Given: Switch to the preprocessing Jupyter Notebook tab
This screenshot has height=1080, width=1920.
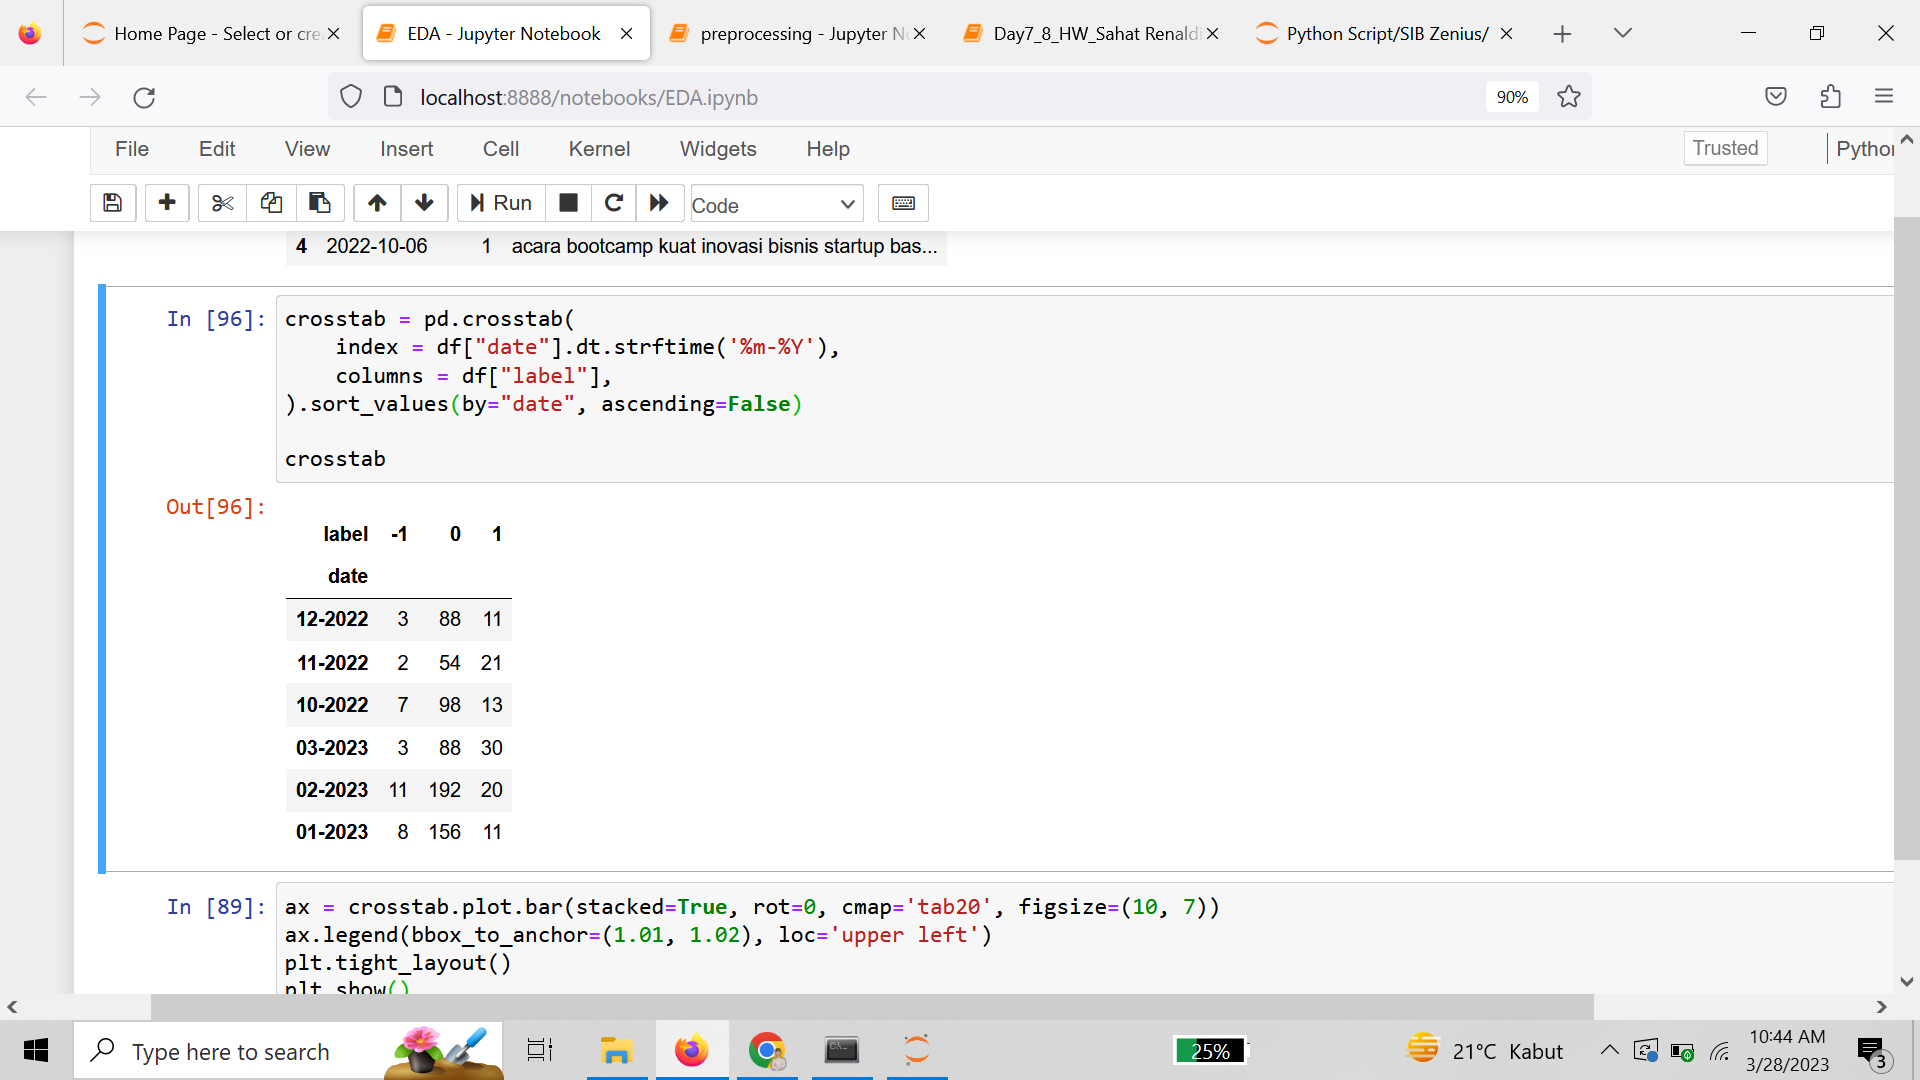Looking at the screenshot, I should (x=797, y=33).
